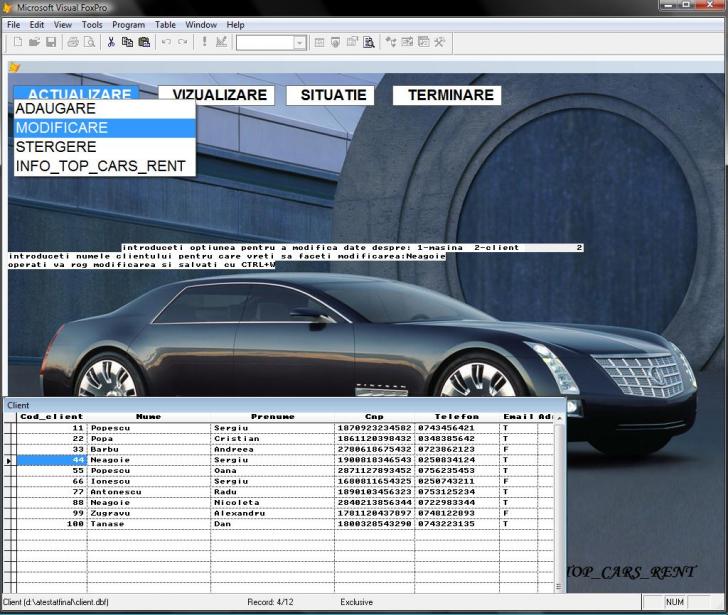Click the Paste toolbar icon

point(144,42)
